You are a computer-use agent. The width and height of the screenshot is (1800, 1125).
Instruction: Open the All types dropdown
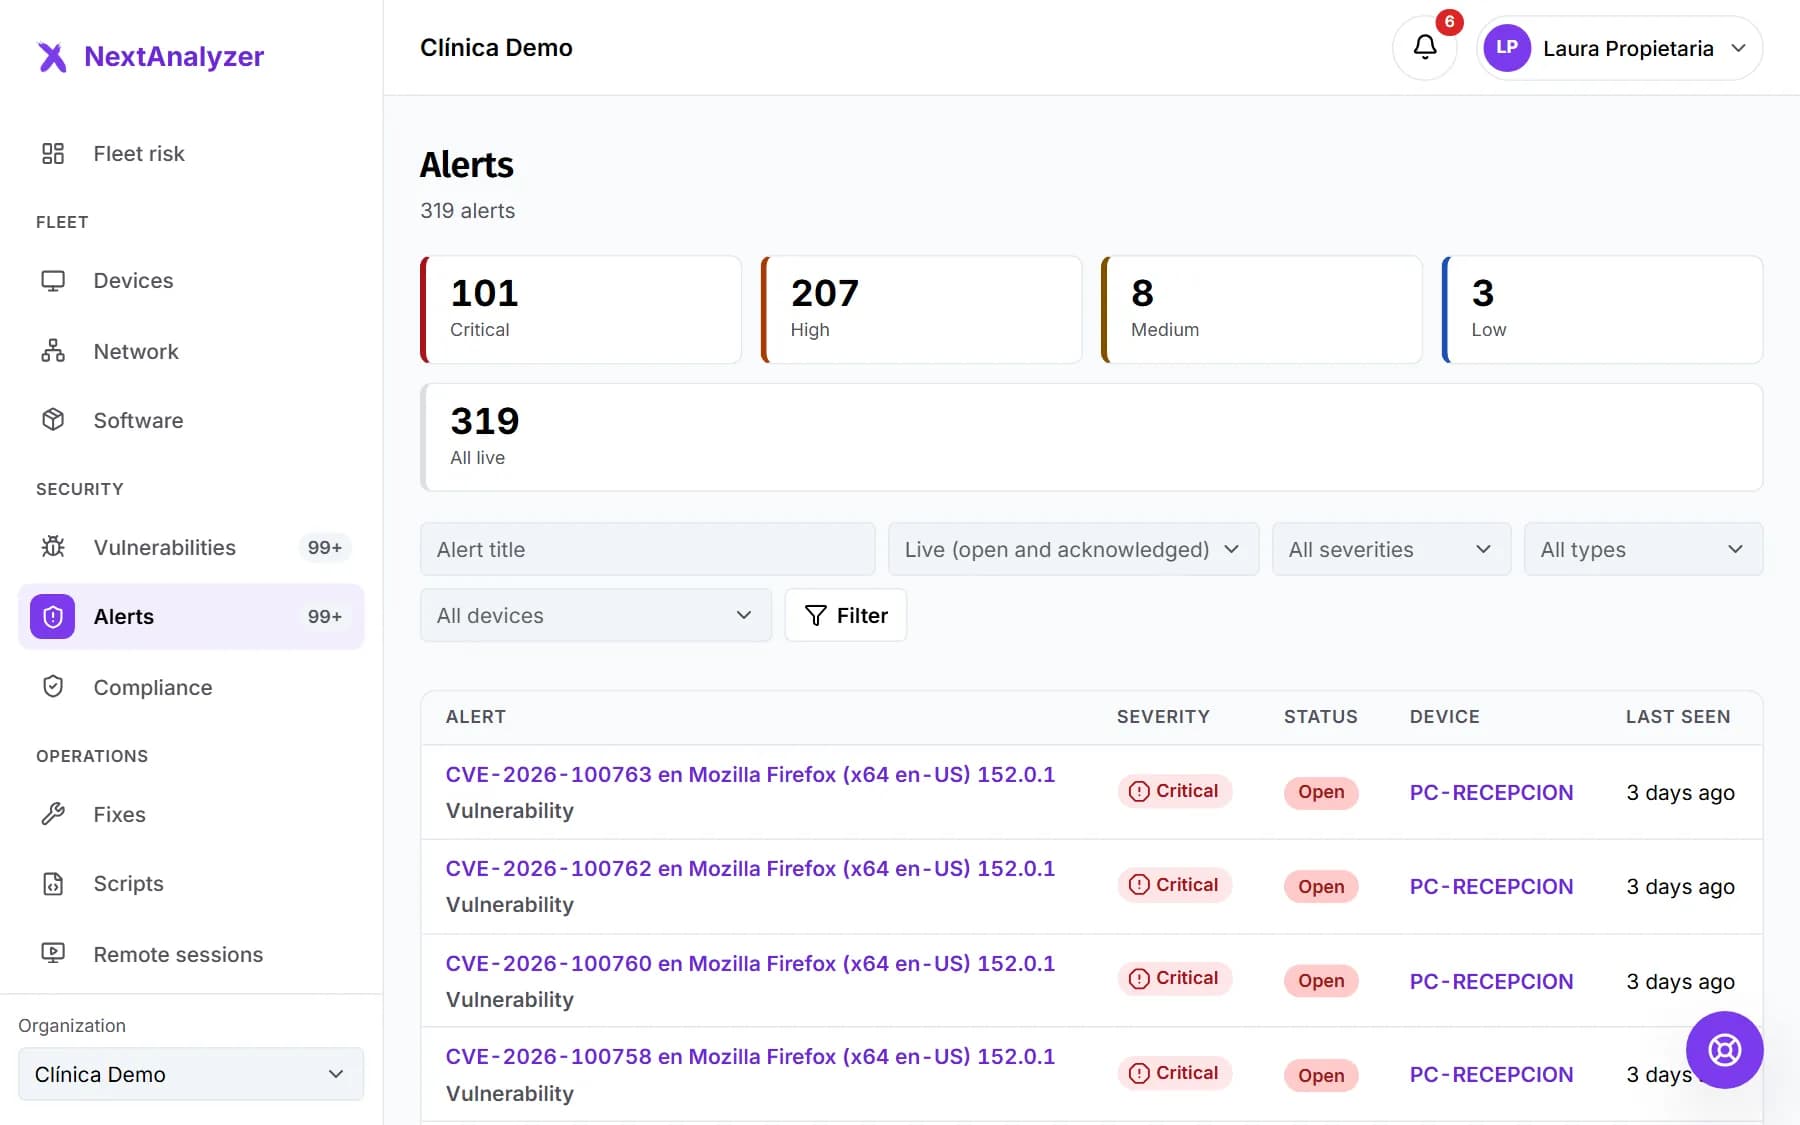click(1643, 549)
